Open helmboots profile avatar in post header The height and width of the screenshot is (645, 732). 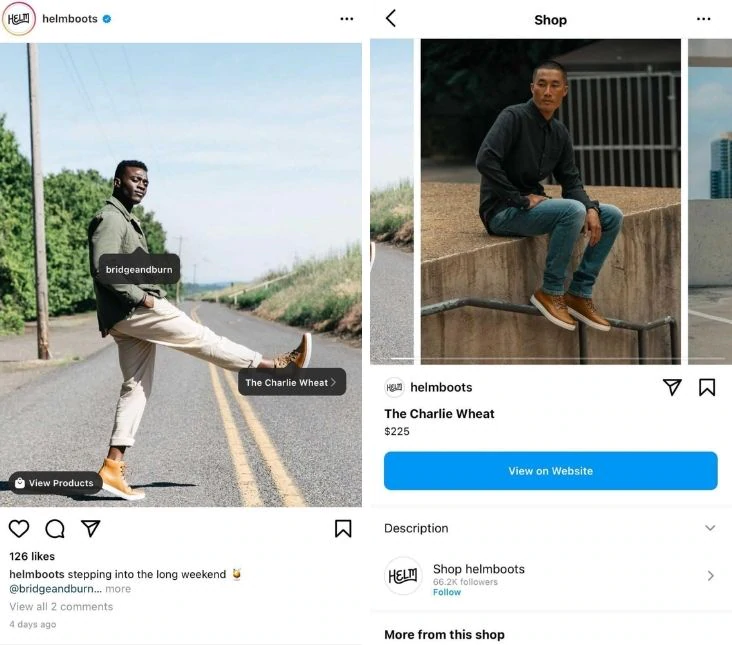[19, 19]
